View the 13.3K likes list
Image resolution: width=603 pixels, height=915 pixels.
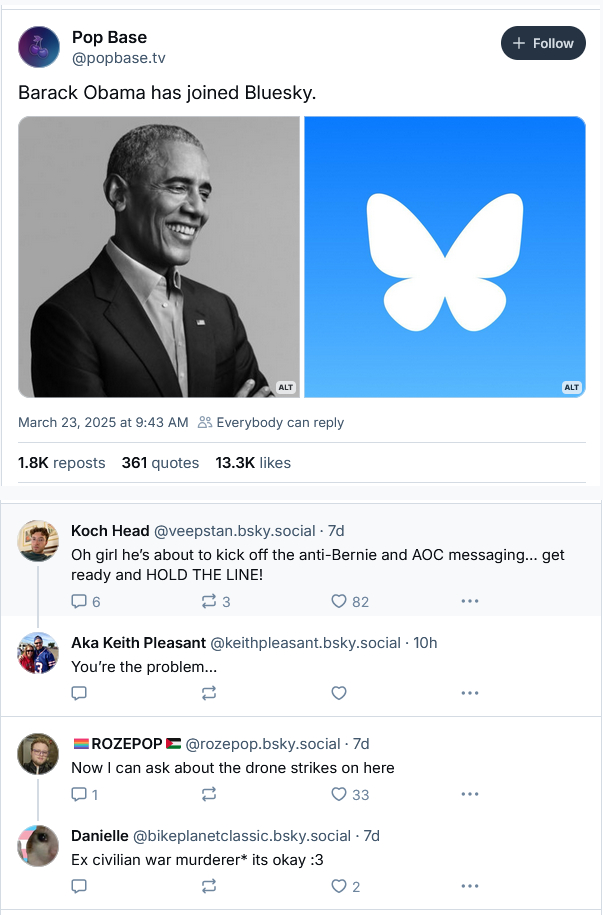(253, 463)
